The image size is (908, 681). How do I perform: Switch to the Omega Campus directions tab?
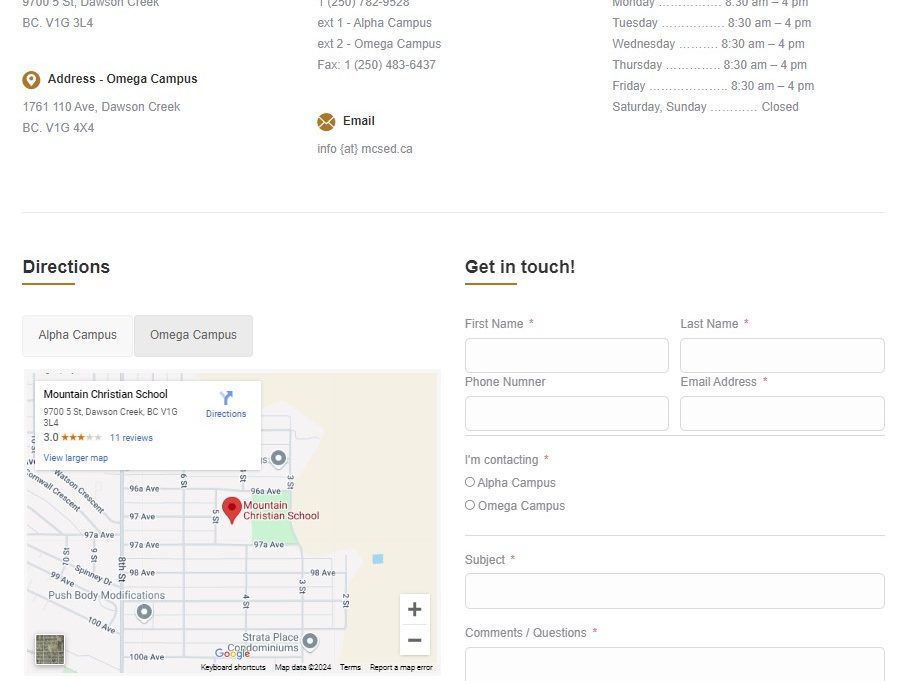193,336
